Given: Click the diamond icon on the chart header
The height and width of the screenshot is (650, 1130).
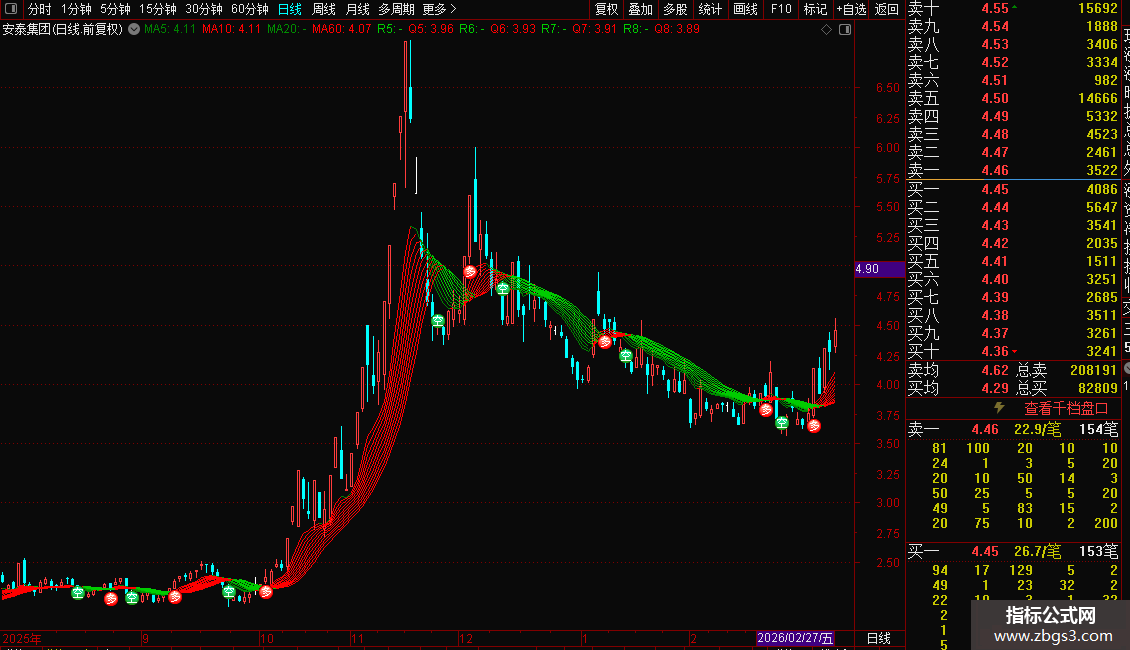Looking at the screenshot, I should point(826,30).
